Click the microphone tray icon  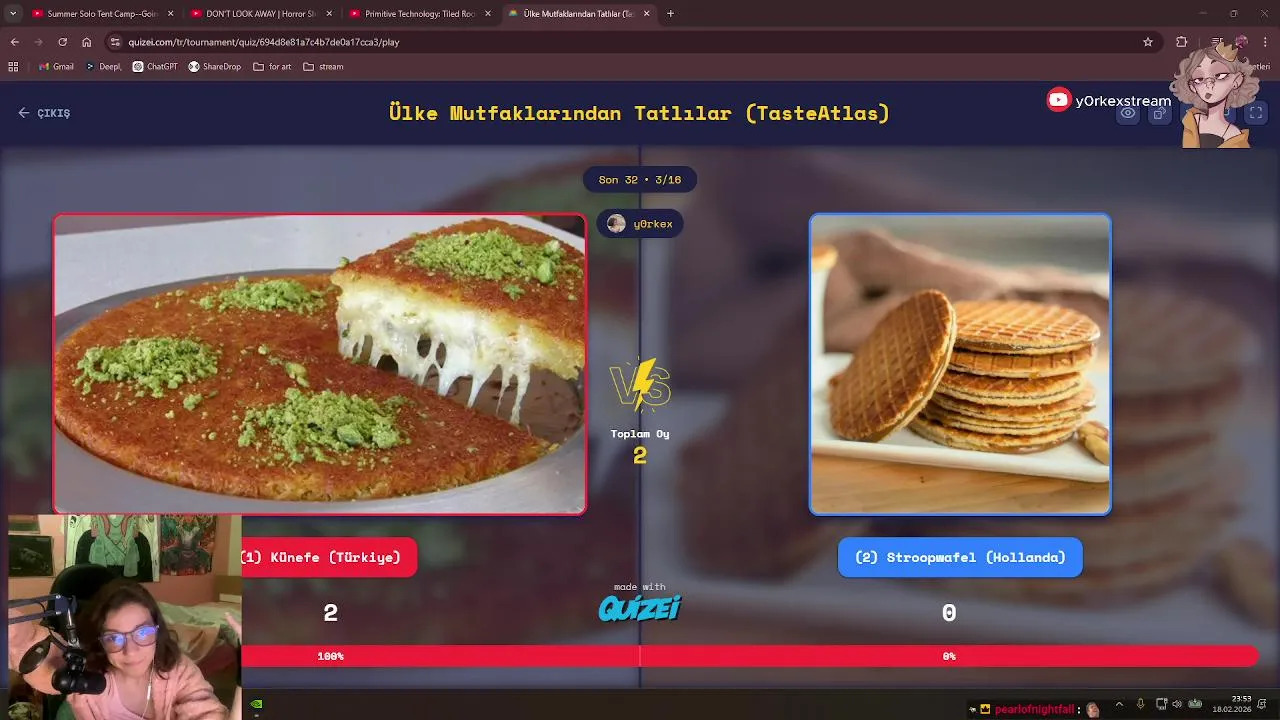(1140, 704)
